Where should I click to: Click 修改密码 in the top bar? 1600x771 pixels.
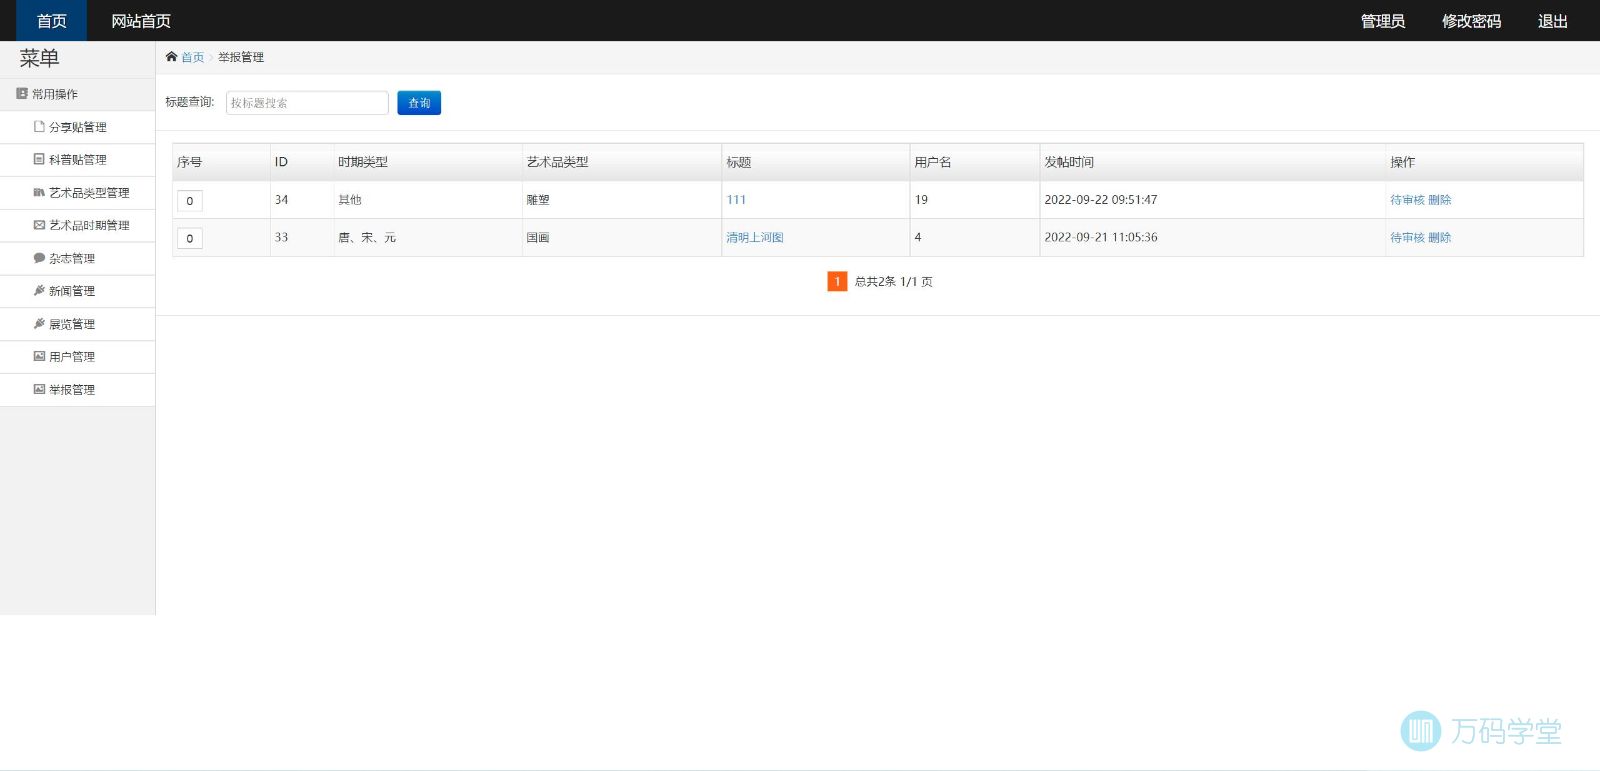coord(1471,21)
